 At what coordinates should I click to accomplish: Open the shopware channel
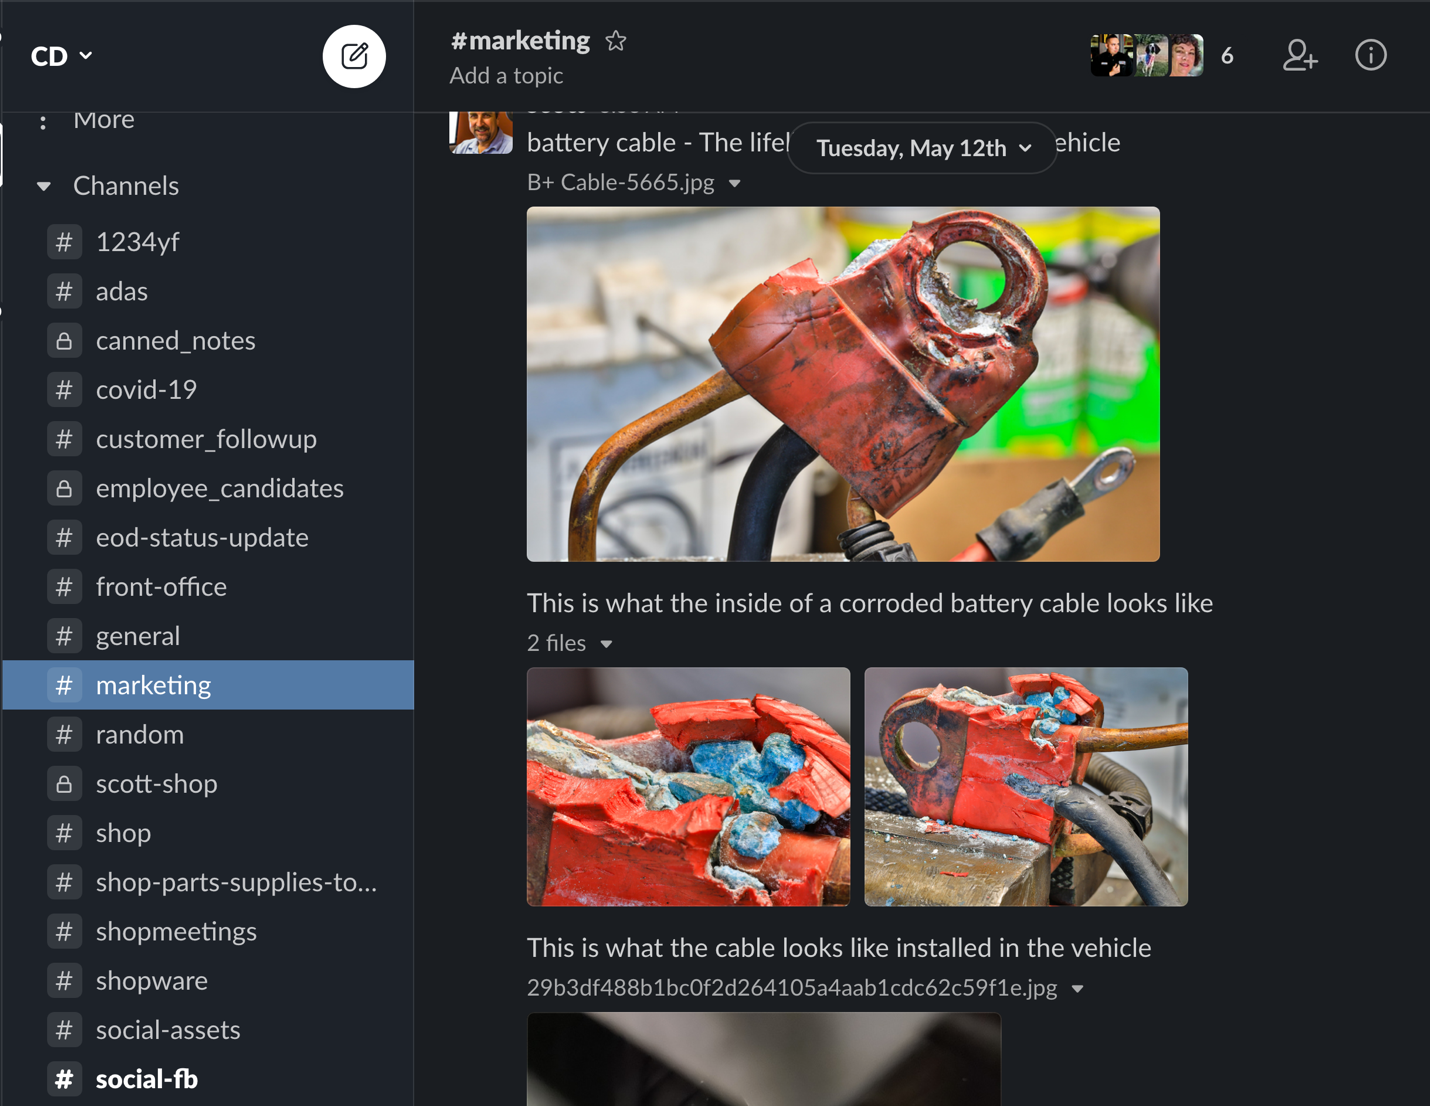[x=208, y=980]
